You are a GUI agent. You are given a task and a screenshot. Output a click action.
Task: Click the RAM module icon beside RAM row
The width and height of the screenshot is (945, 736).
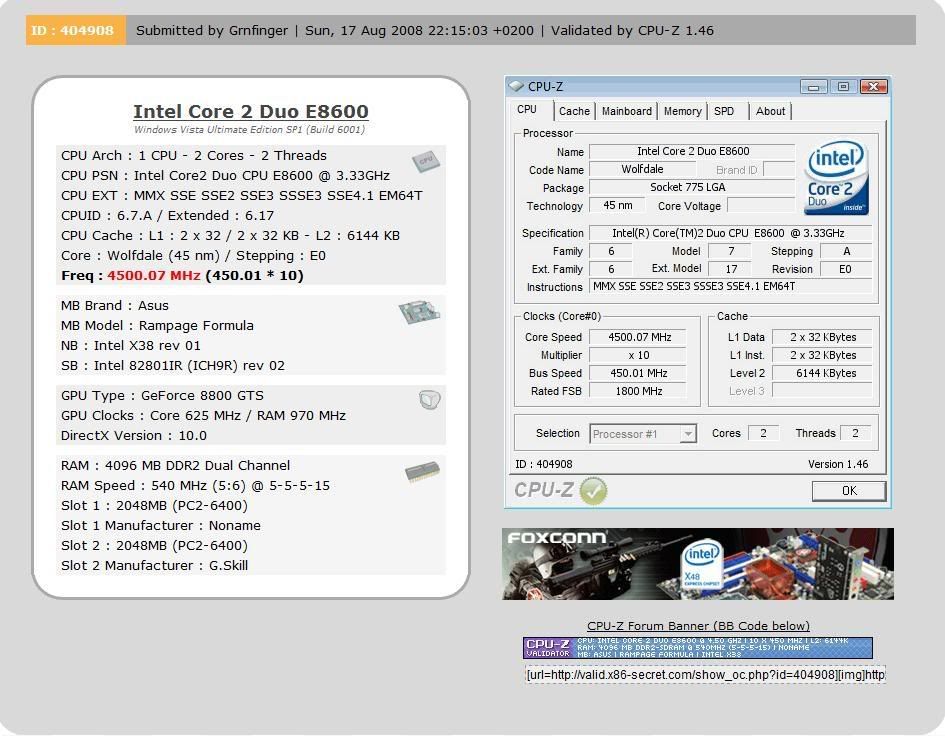pyautogui.click(x=422, y=471)
